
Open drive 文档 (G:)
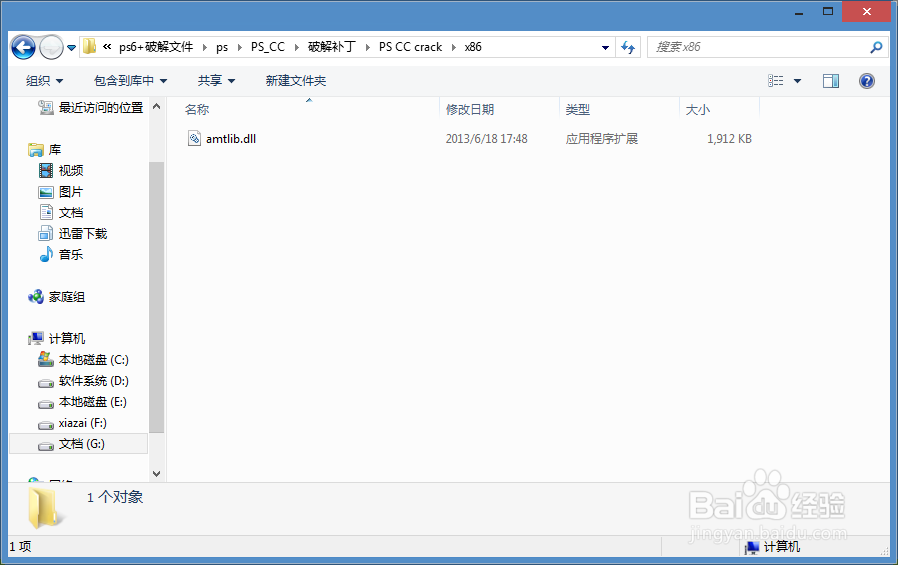82,444
